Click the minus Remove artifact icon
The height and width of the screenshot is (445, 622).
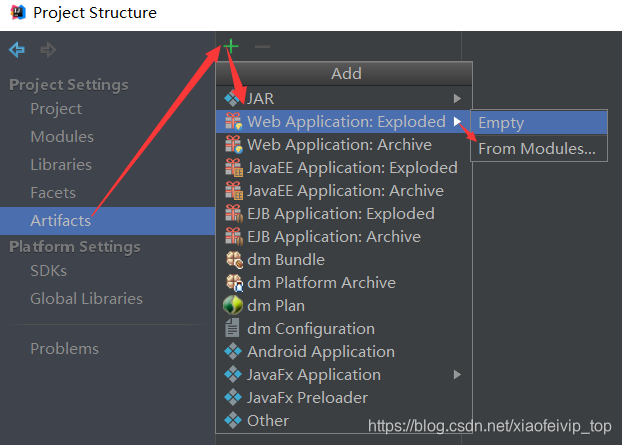(x=262, y=47)
